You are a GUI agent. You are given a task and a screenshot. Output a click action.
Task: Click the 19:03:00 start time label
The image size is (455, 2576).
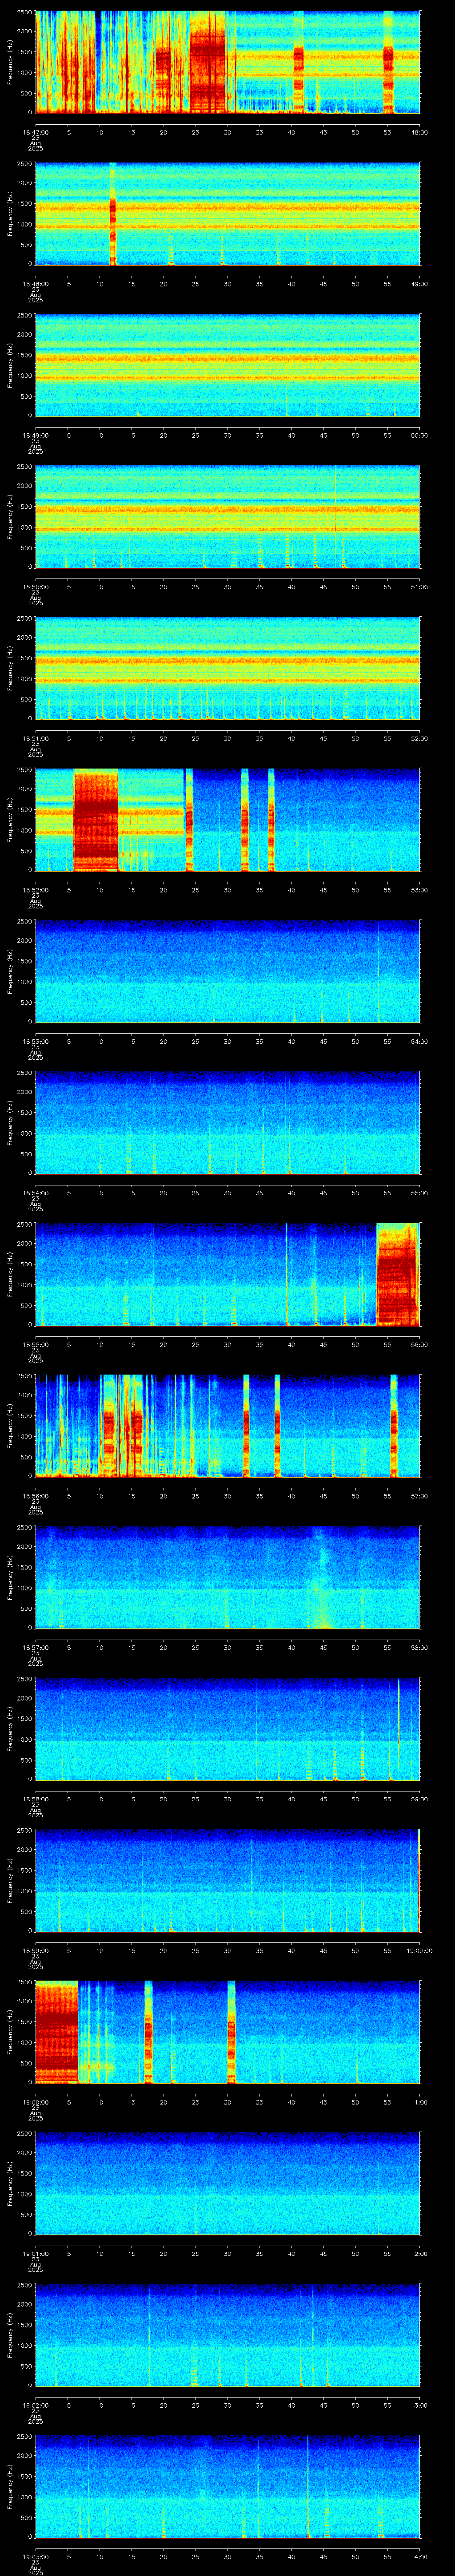pyautogui.click(x=35, y=2556)
